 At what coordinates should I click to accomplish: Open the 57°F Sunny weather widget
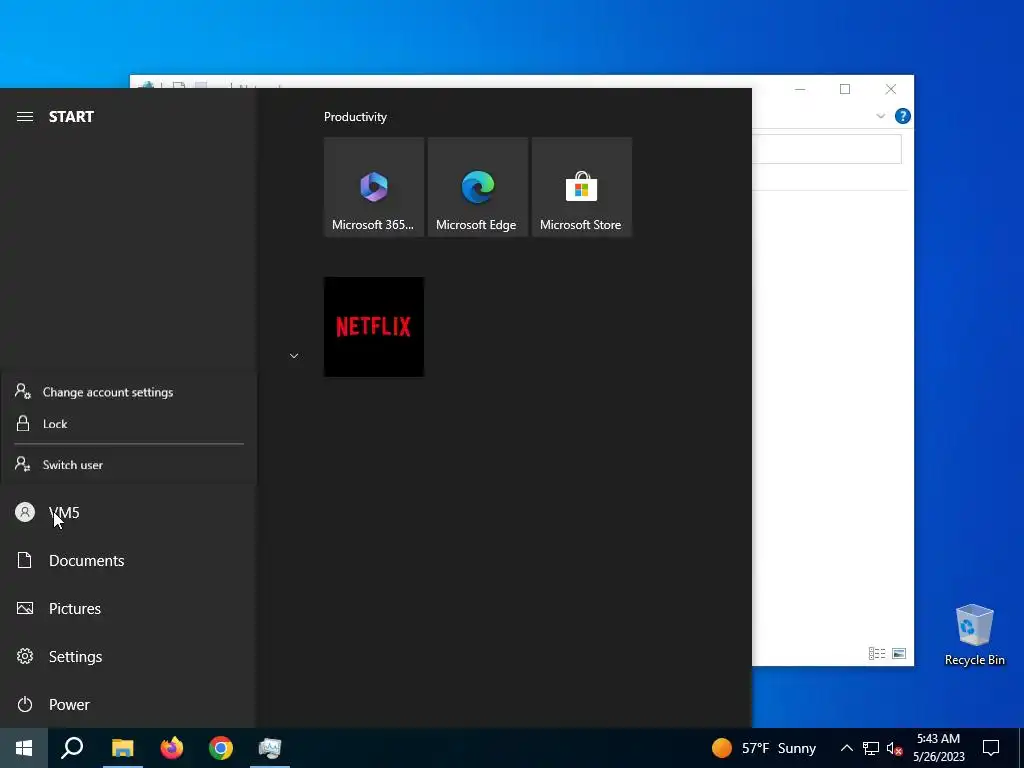click(764, 748)
